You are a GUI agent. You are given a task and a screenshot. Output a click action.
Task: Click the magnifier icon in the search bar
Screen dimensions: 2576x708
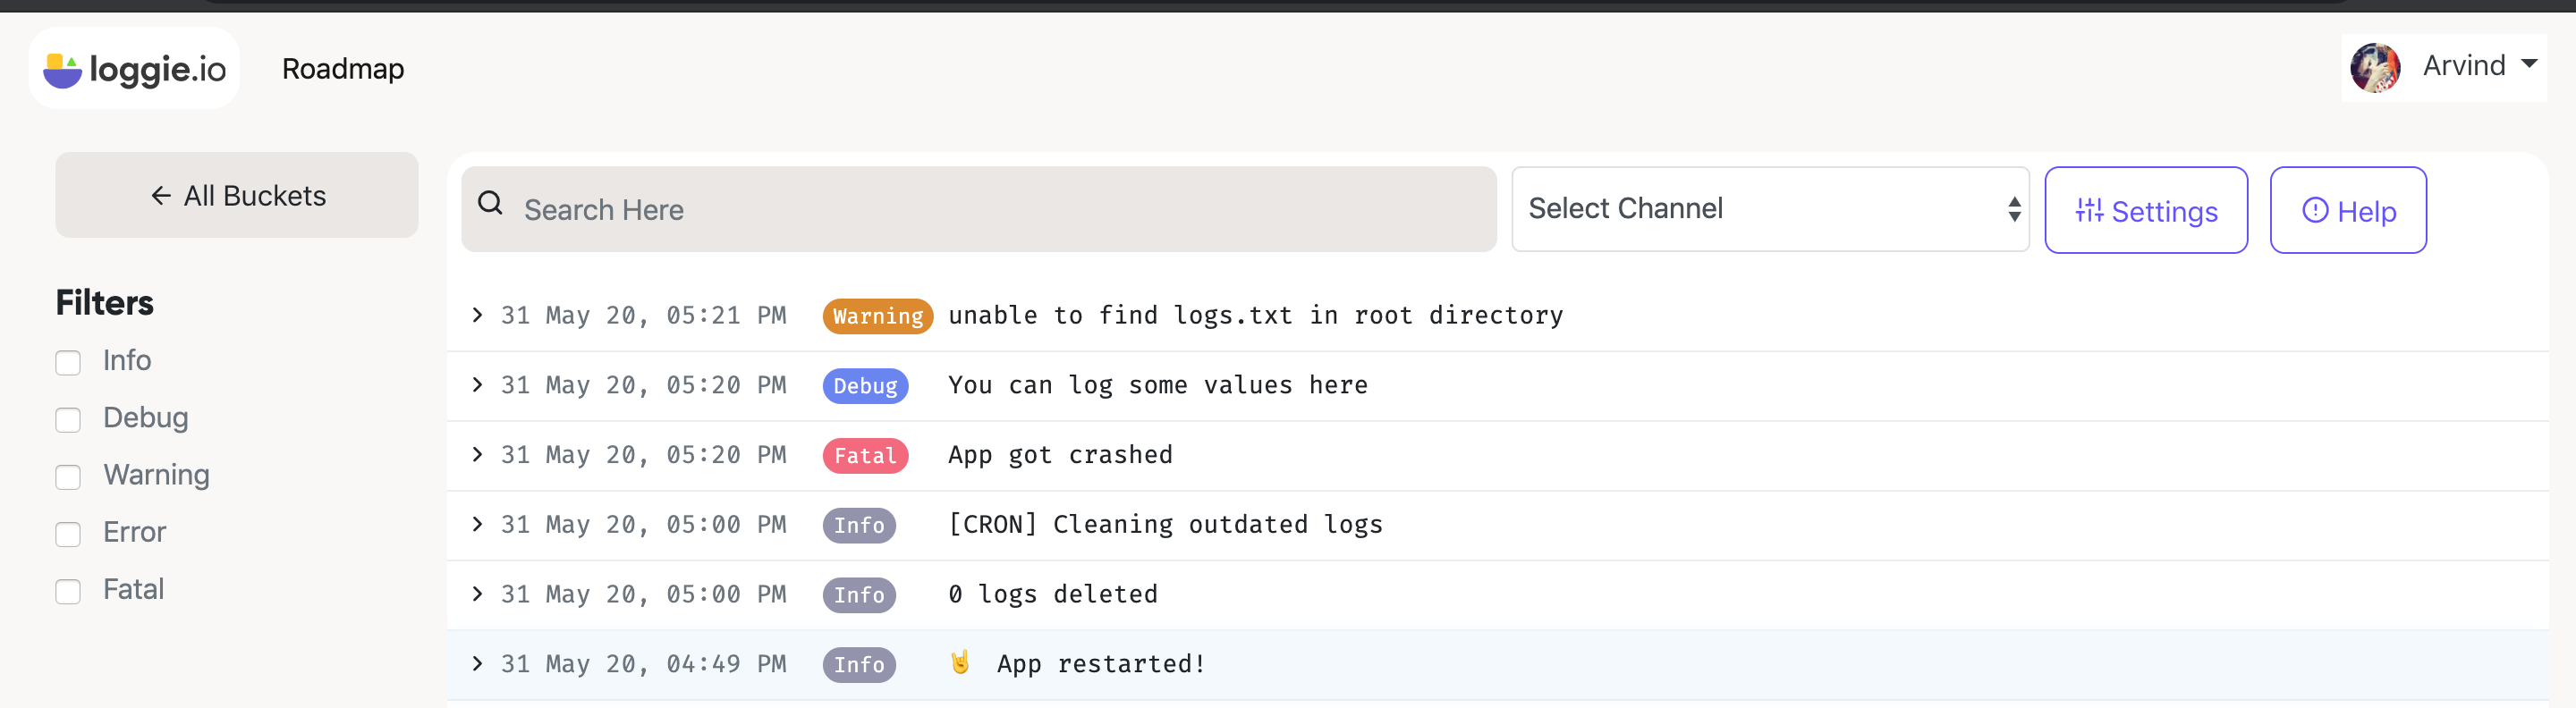[491, 204]
